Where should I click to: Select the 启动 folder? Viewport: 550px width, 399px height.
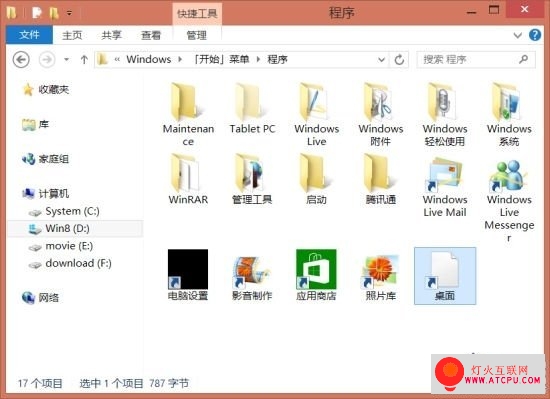point(316,179)
